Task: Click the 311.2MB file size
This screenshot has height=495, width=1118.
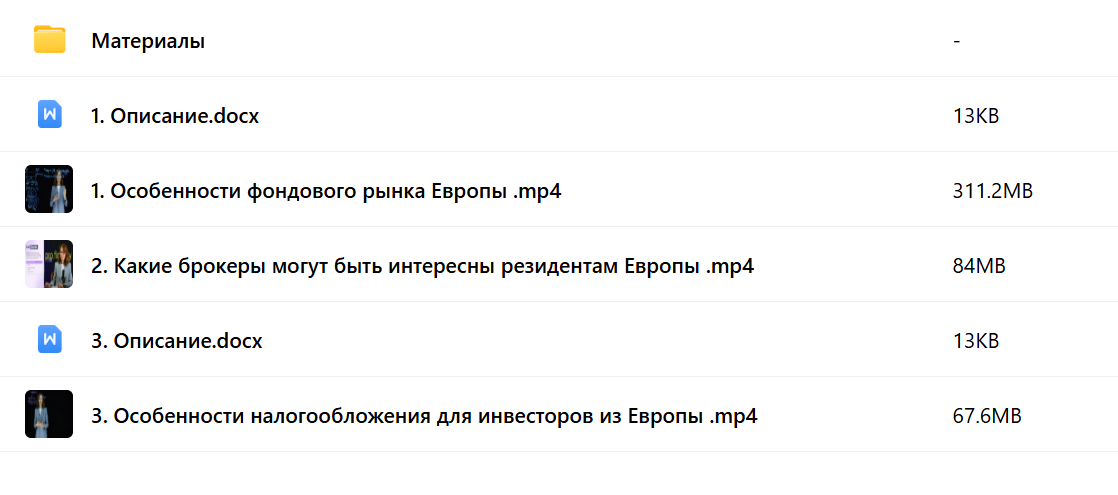Action: [x=993, y=191]
